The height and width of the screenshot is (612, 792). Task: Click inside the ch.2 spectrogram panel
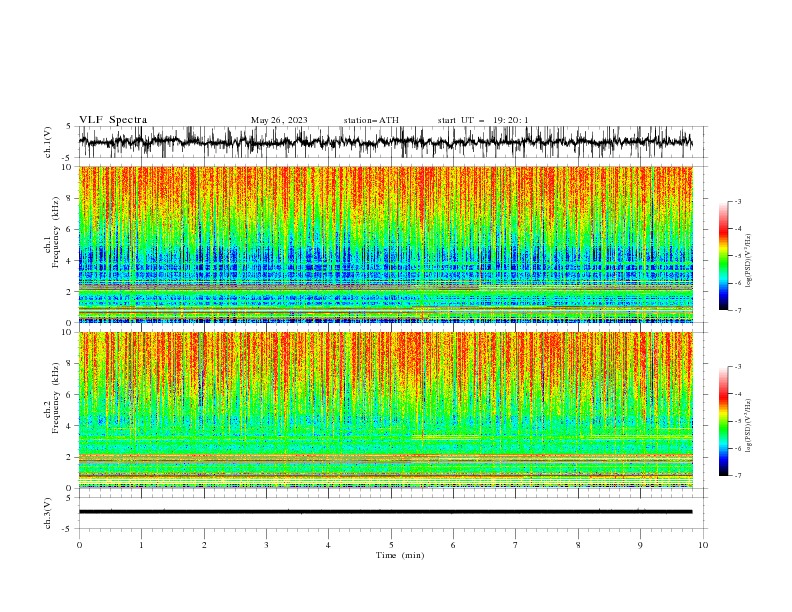pos(386,410)
